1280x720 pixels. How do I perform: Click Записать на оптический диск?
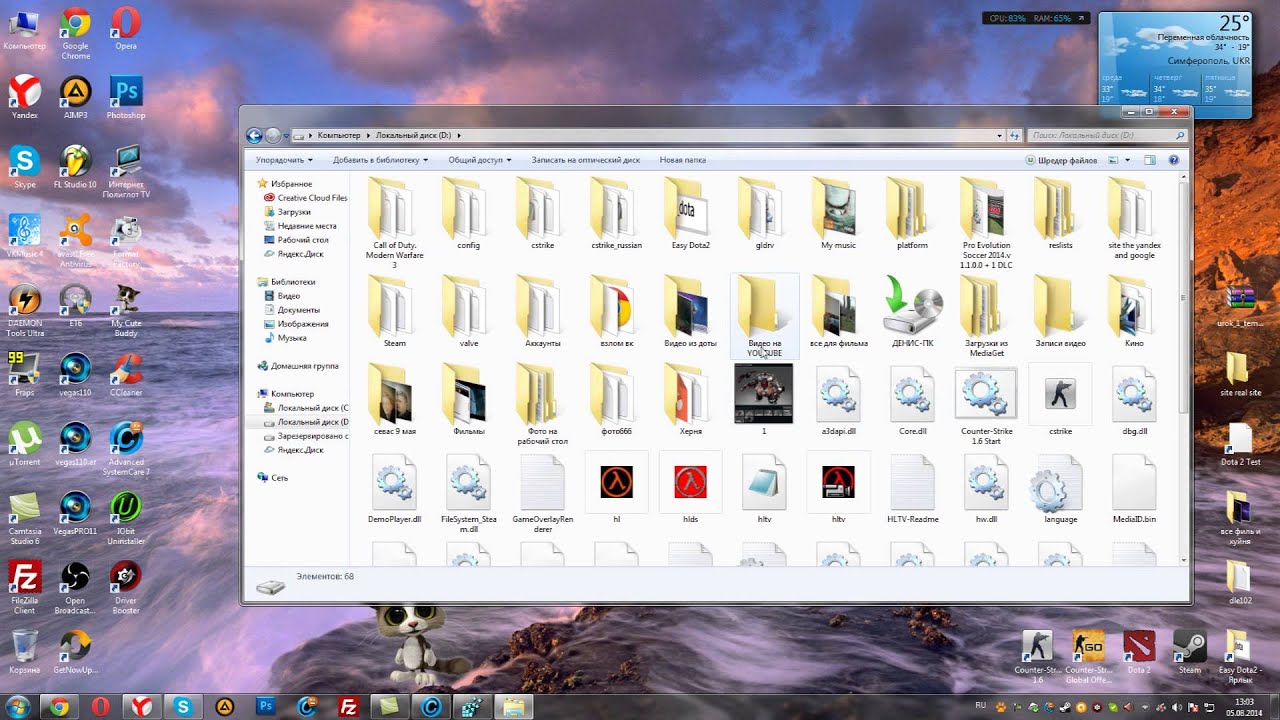(x=586, y=160)
